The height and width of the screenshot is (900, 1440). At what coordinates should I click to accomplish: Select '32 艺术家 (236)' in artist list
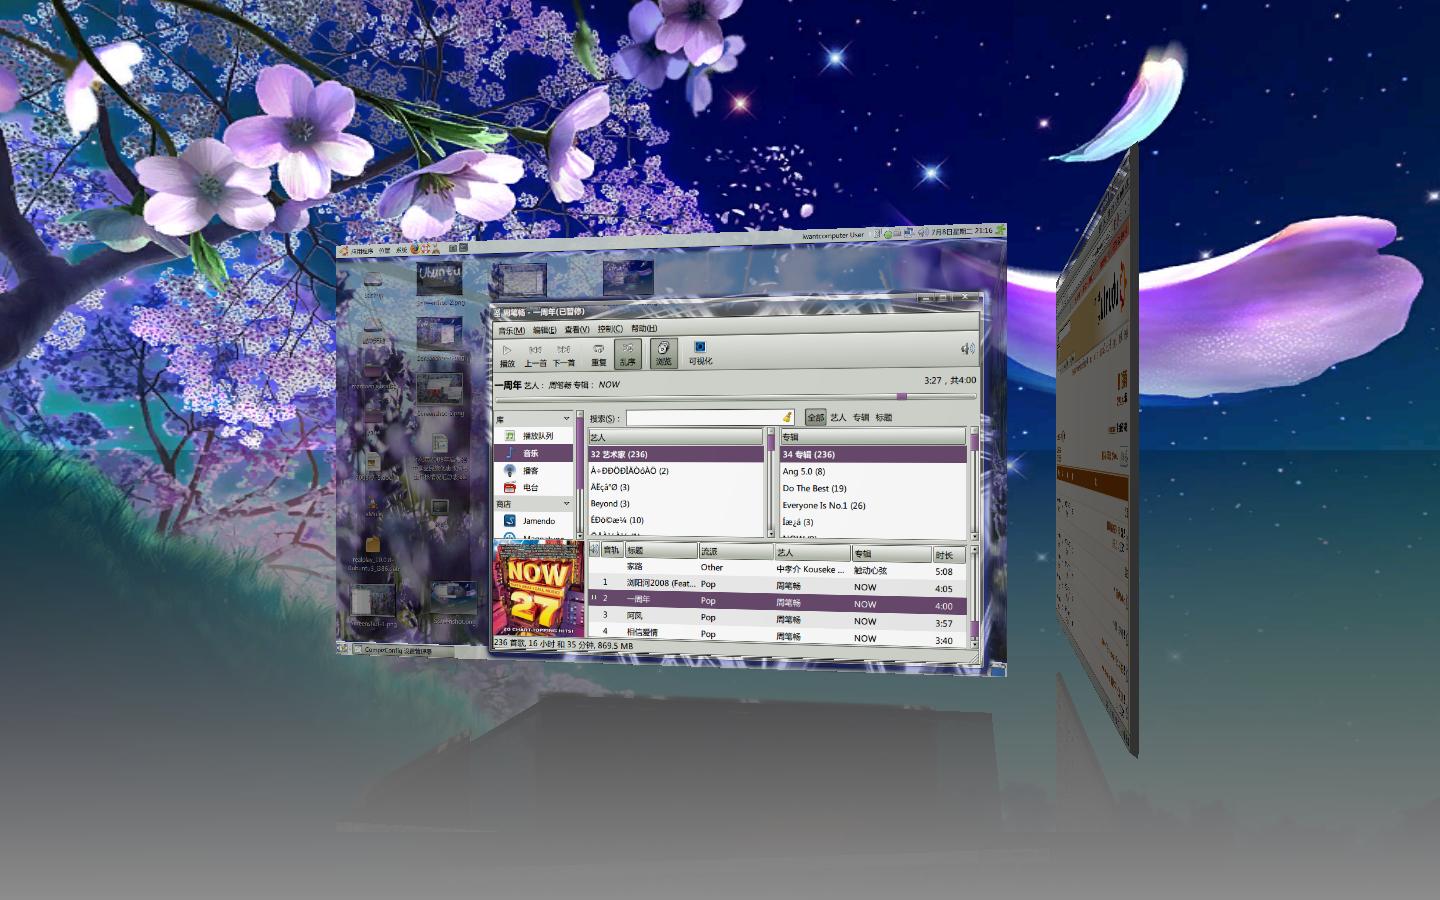click(x=675, y=454)
